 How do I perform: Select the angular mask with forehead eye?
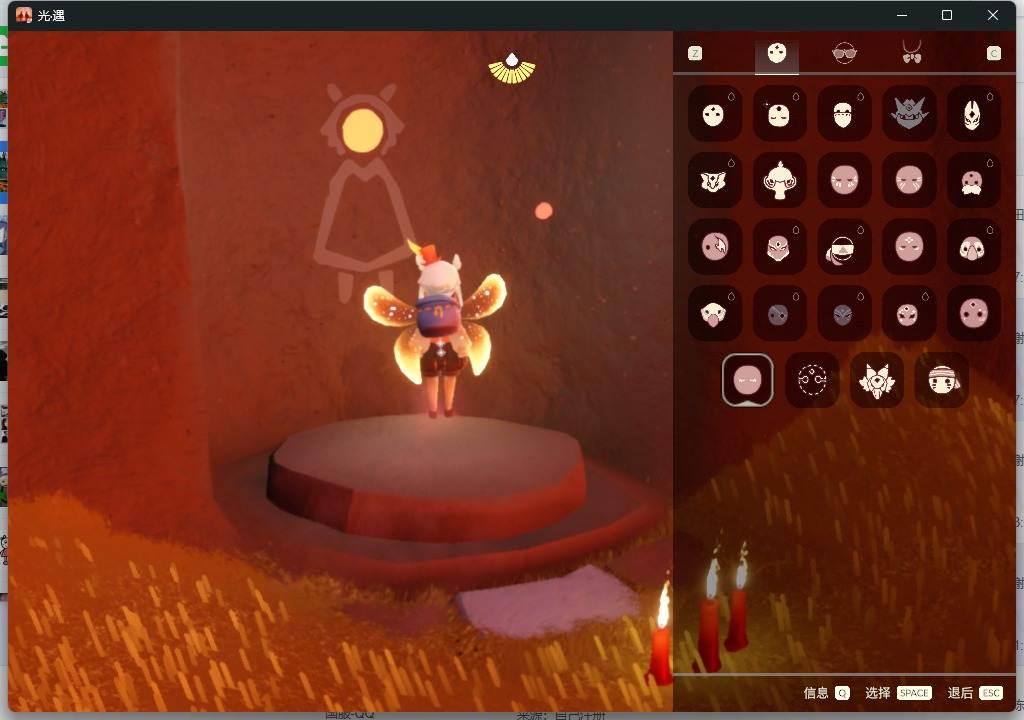779,247
